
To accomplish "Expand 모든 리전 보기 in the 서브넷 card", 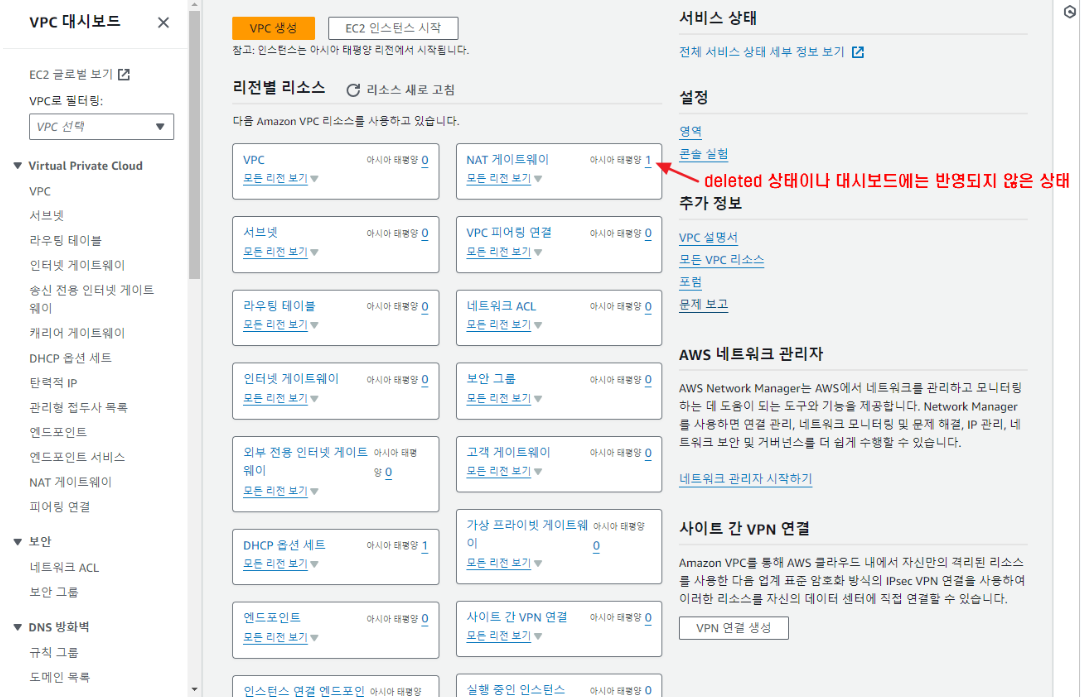I will pos(281,252).
